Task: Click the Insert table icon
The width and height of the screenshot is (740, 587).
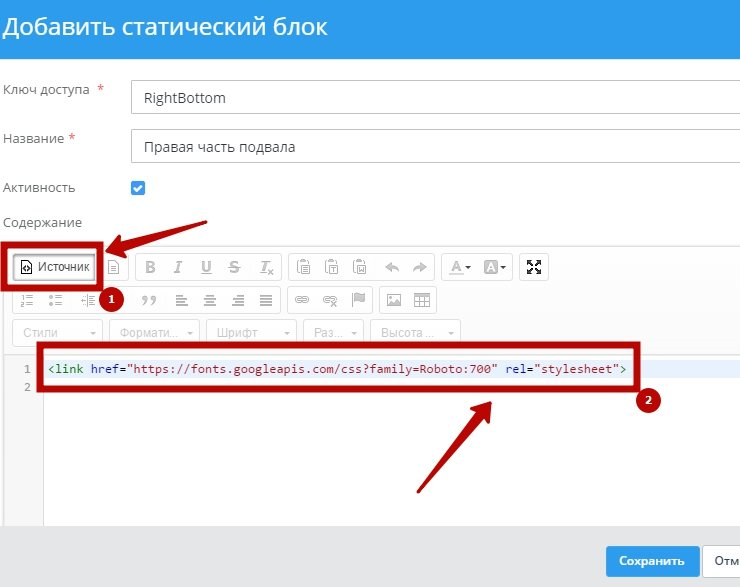Action: click(422, 299)
